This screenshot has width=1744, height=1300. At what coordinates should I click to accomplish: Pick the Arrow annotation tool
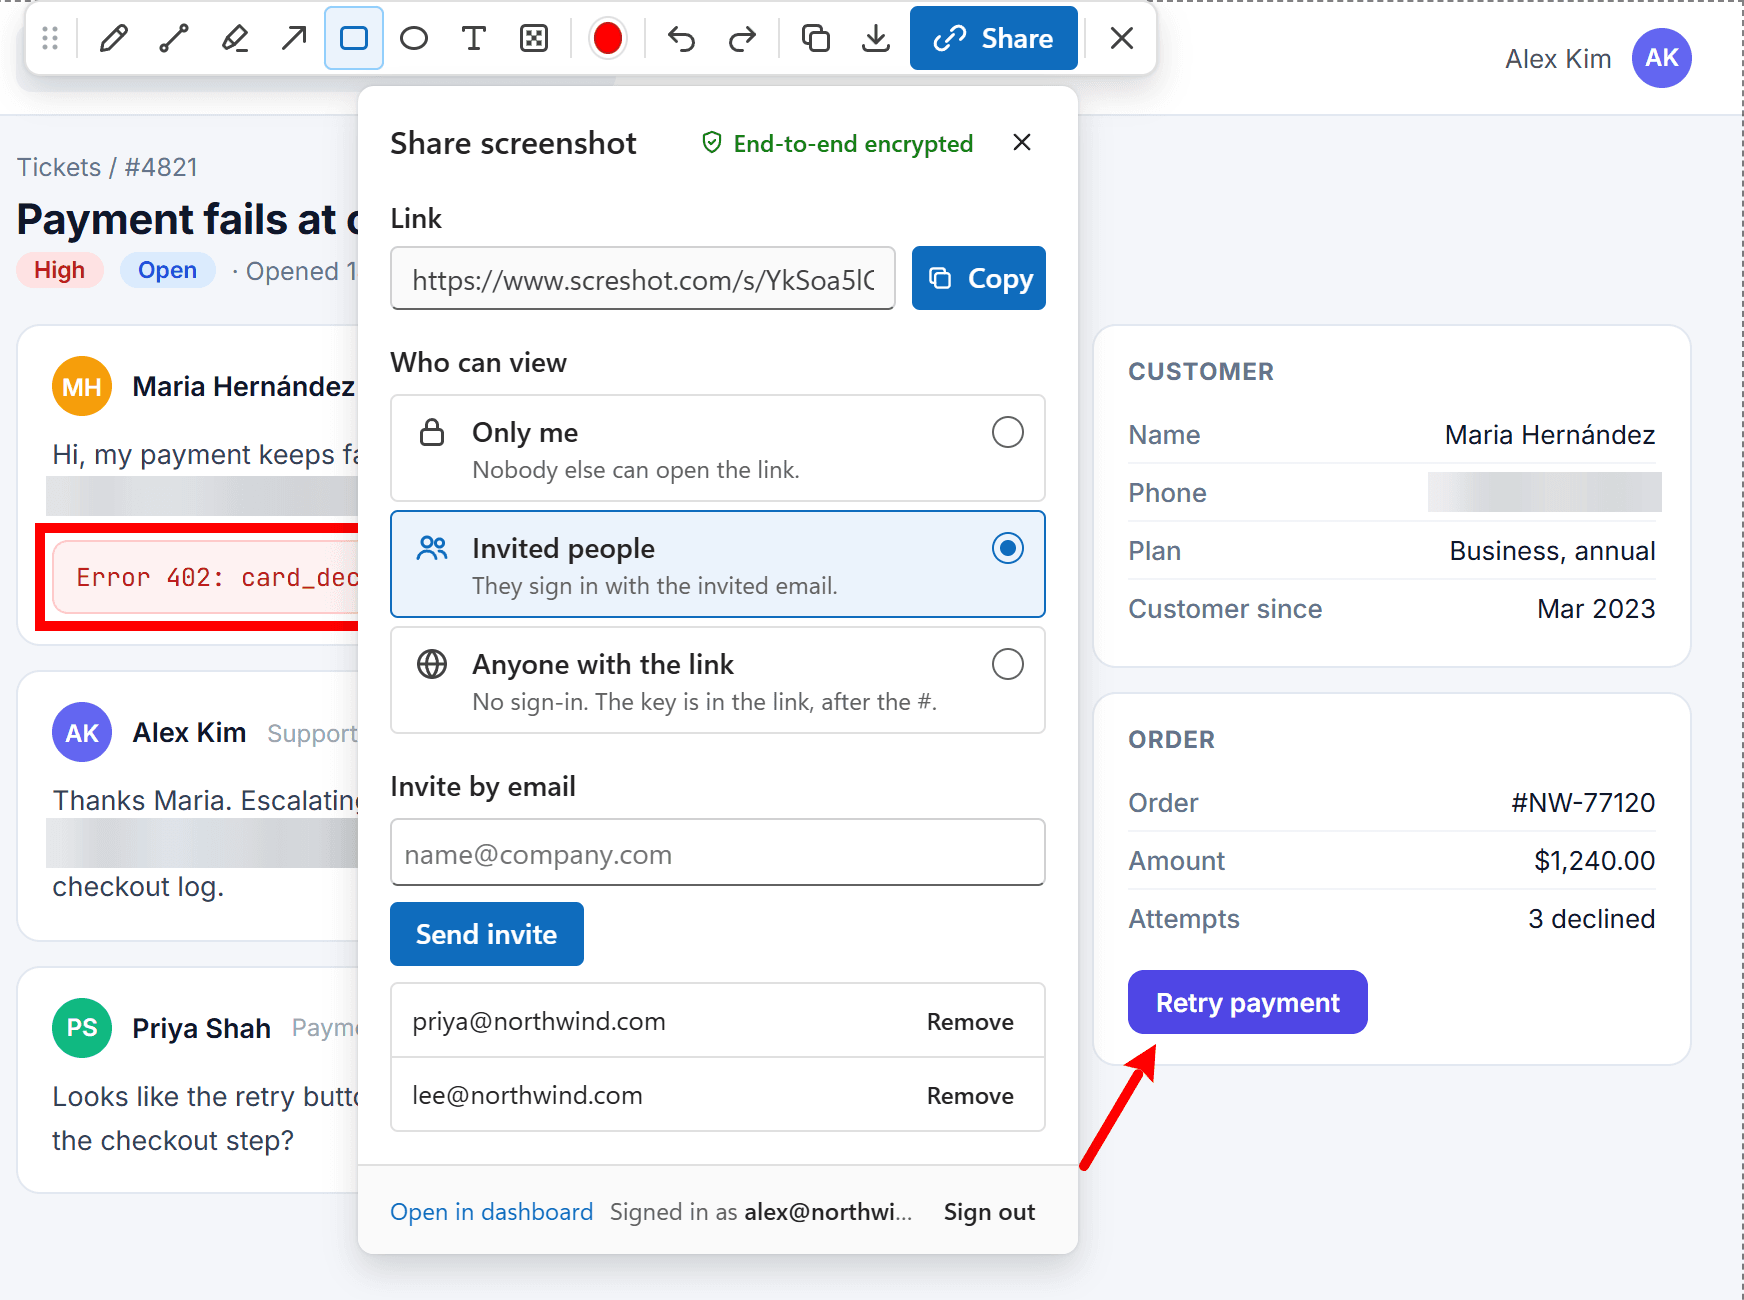pyautogui.click(x=294, y=38)
